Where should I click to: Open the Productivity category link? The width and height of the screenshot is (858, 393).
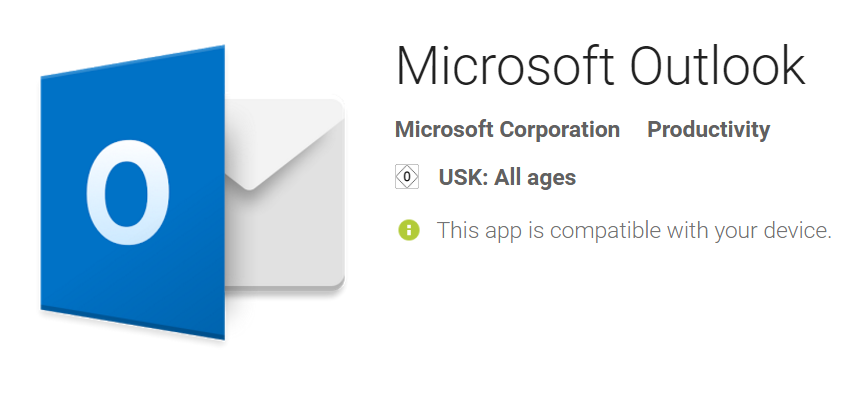(709, 130)
